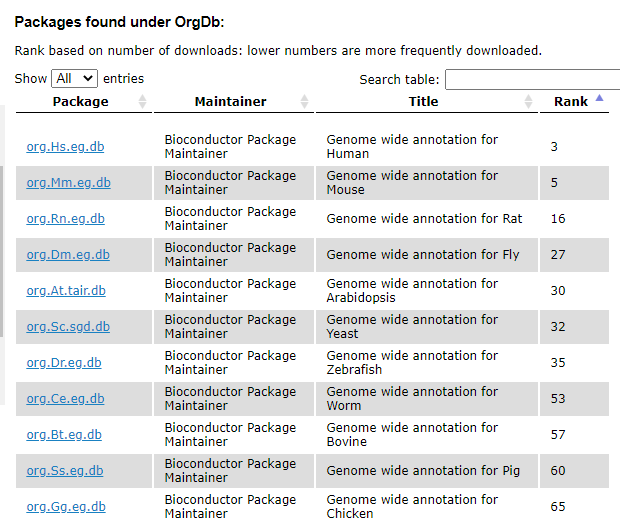Click the Maintainer column header text

point(230,102)
